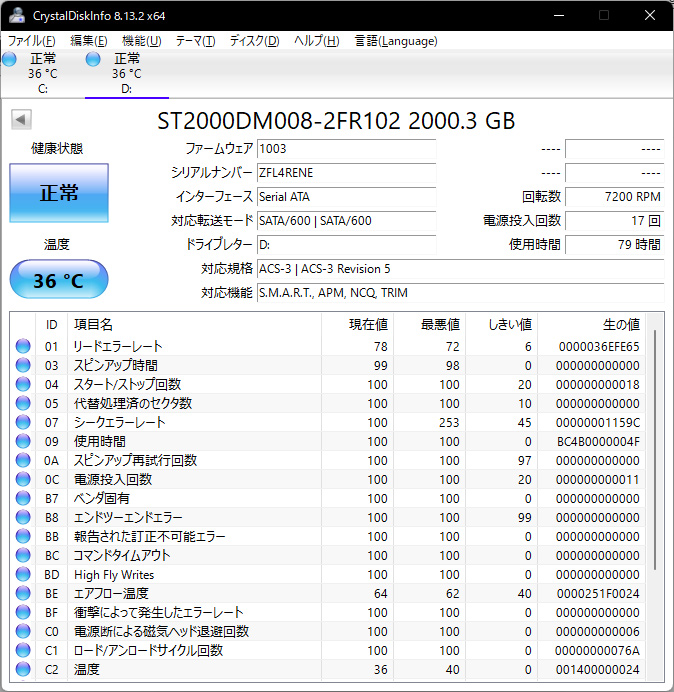Click the status orb for row 0A スピンアップ再試行回数
Viewport: 674px width, 692px height.
[x=23, y=460]
